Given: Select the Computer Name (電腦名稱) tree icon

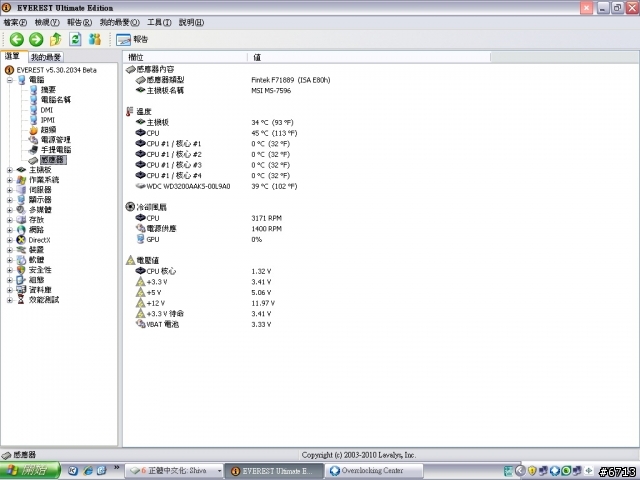Looking at the screenshot, I should click(34, 100).
